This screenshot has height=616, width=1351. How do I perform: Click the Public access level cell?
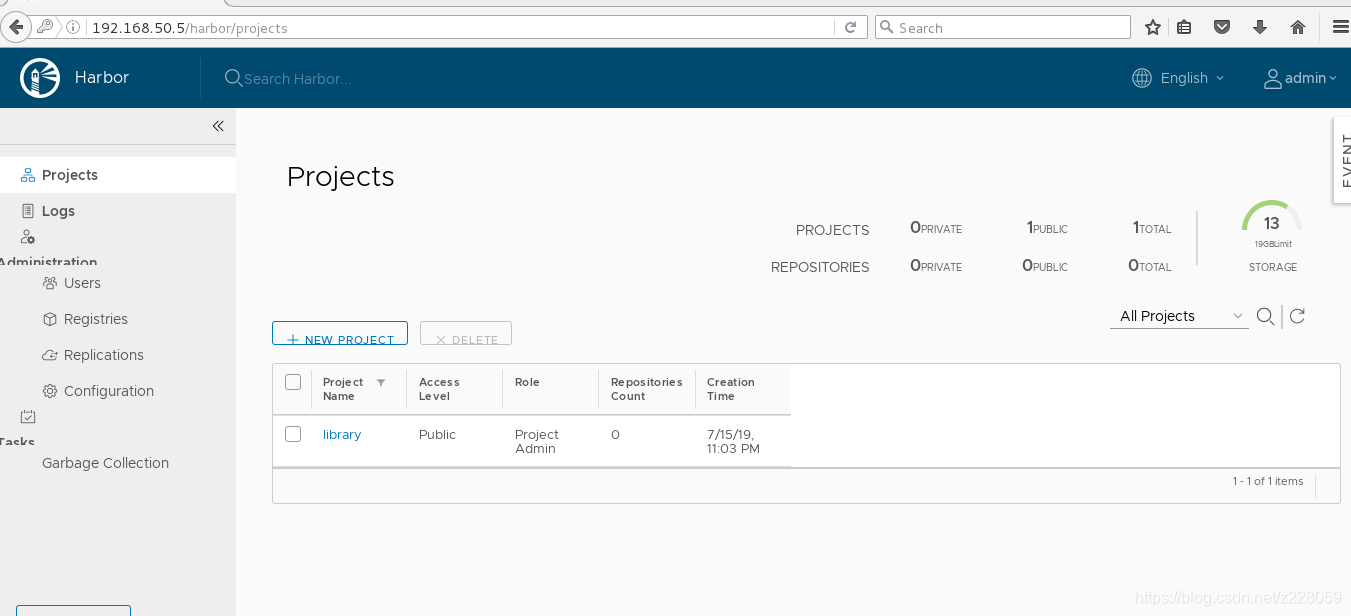click(x=437, y=435)
